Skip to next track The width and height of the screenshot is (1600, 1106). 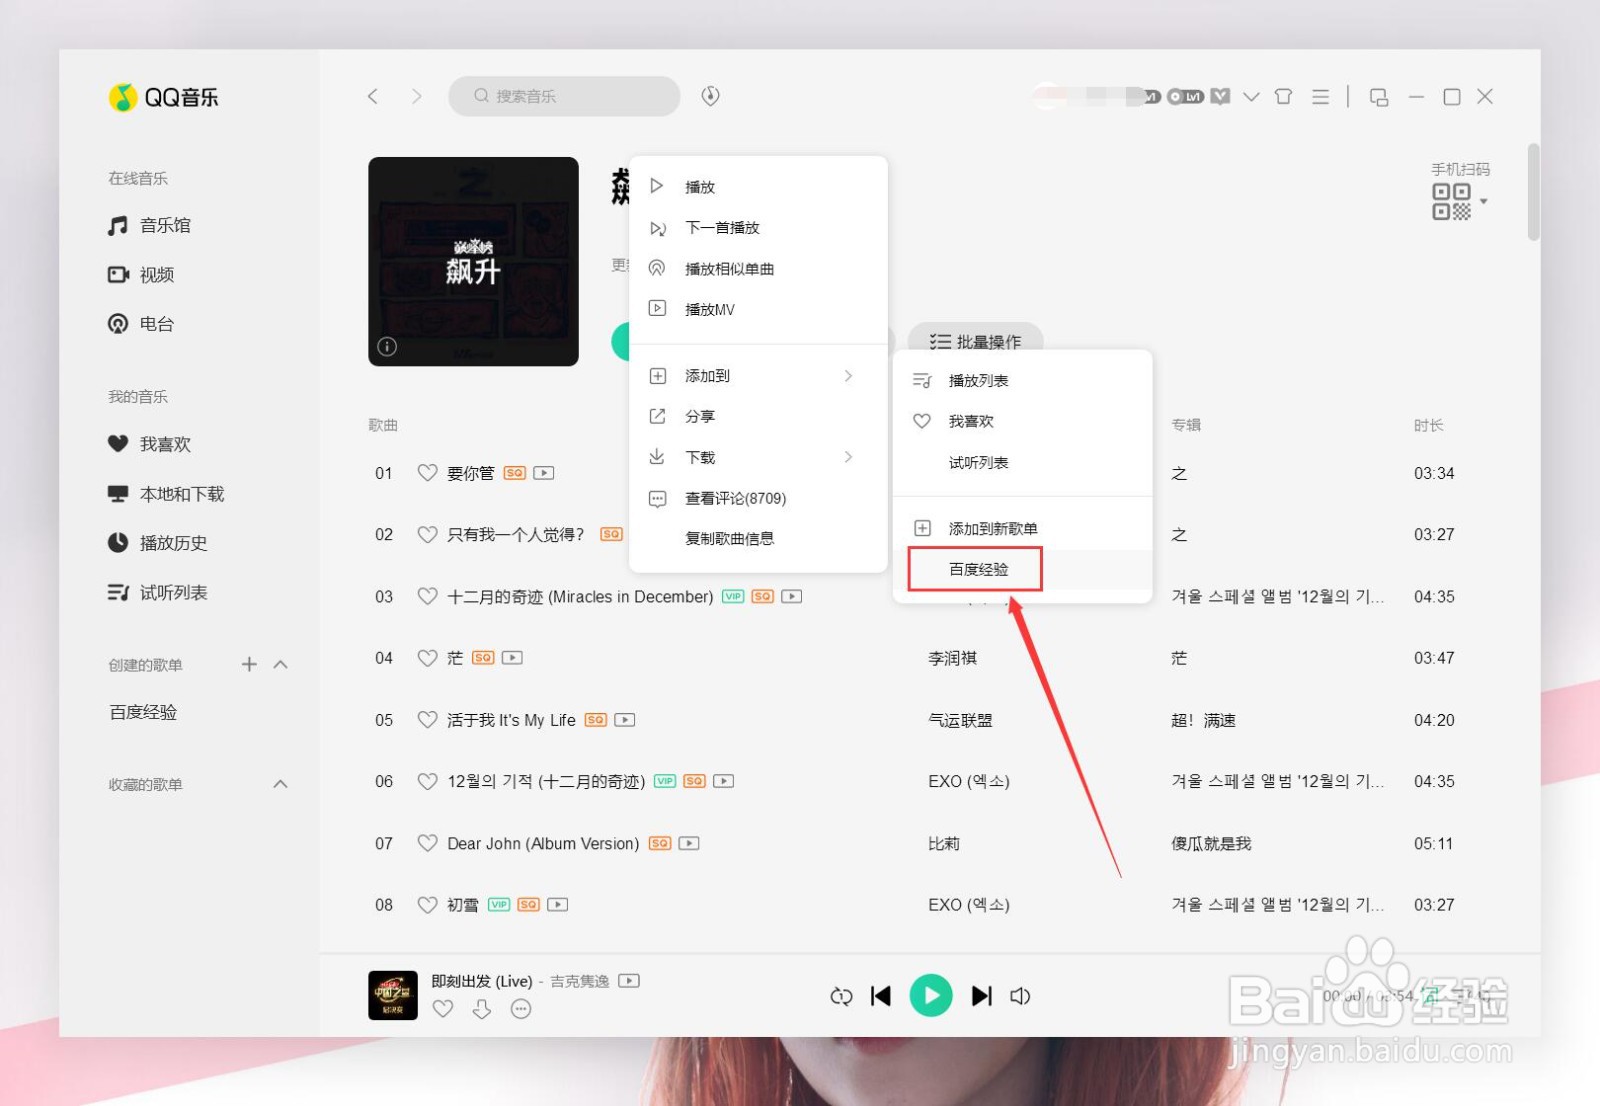coord(982,996)
